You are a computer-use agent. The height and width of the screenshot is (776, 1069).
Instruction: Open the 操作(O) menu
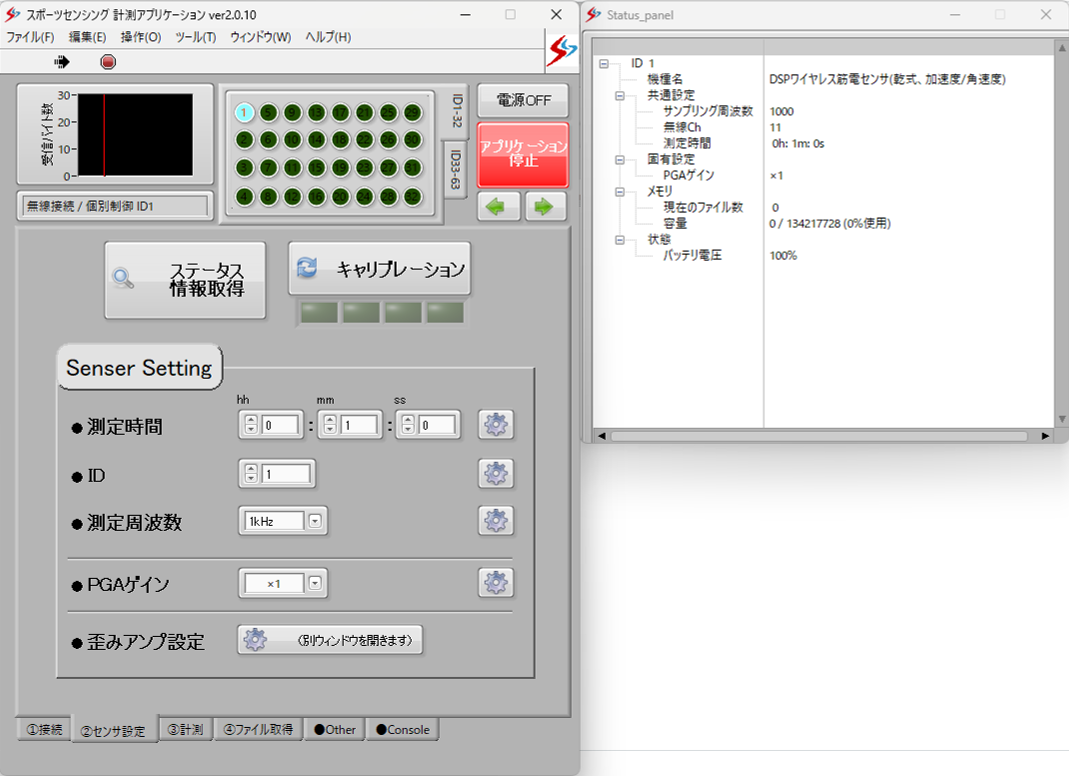141,37
